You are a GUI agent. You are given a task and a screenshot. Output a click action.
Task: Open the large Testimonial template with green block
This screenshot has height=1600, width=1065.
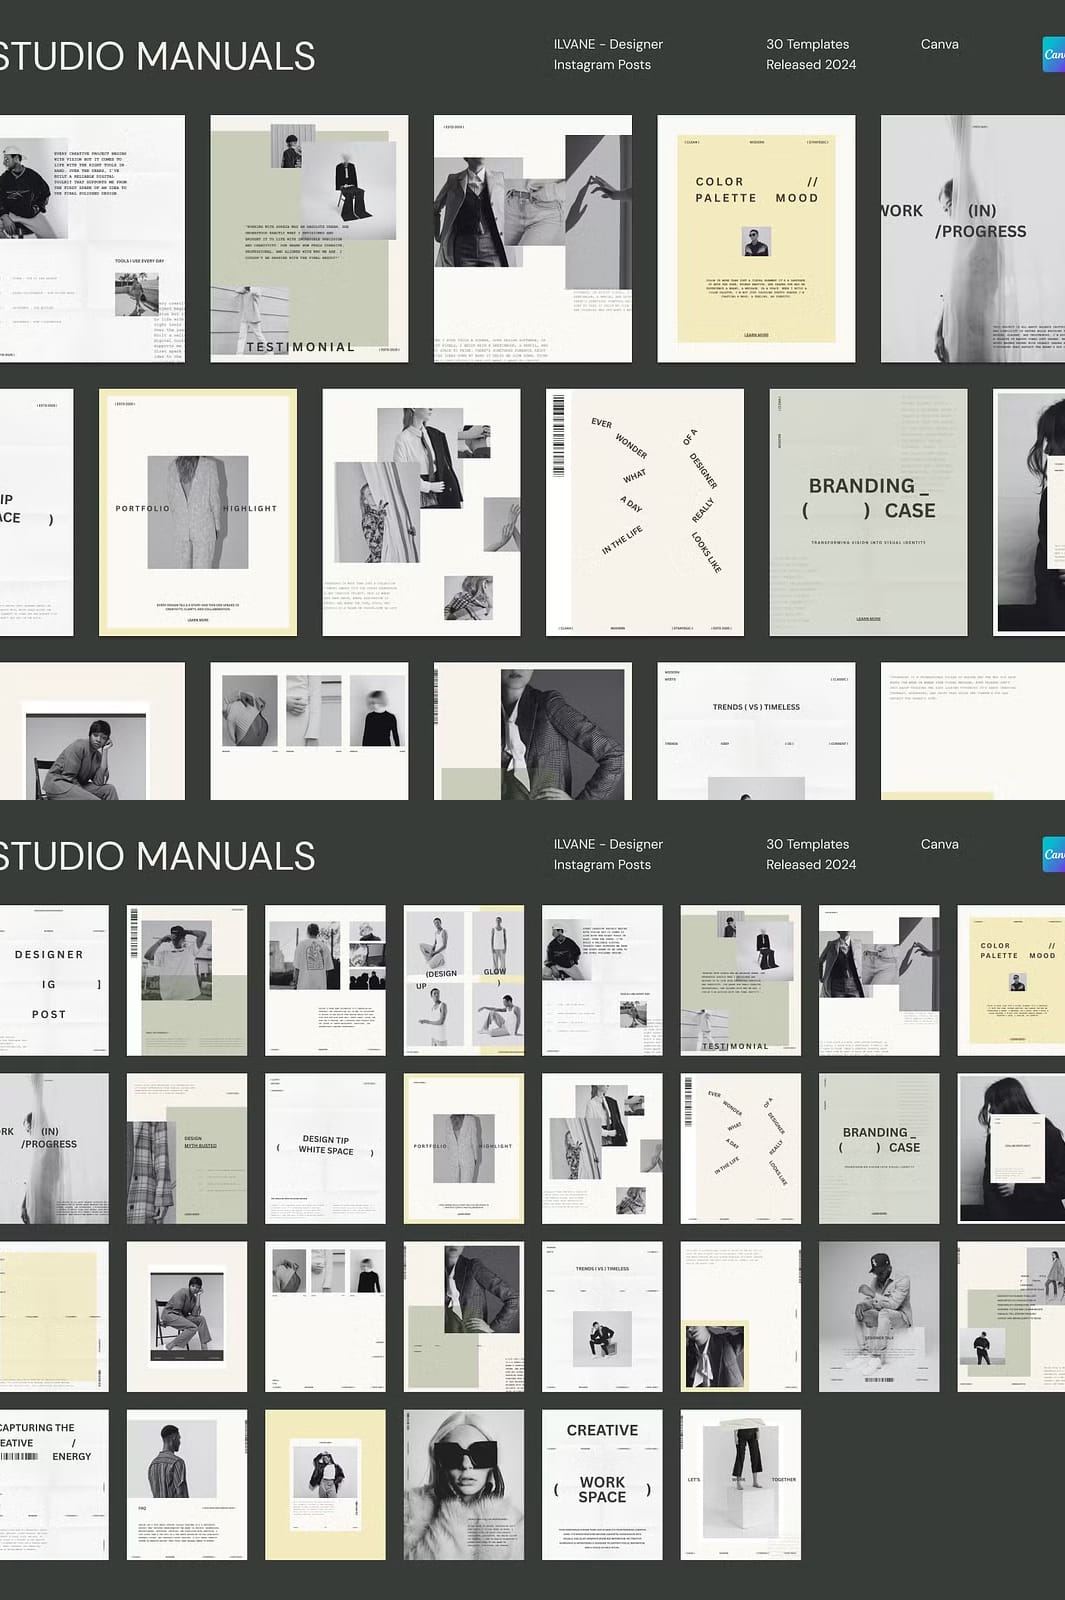click(x=309, y=238)
